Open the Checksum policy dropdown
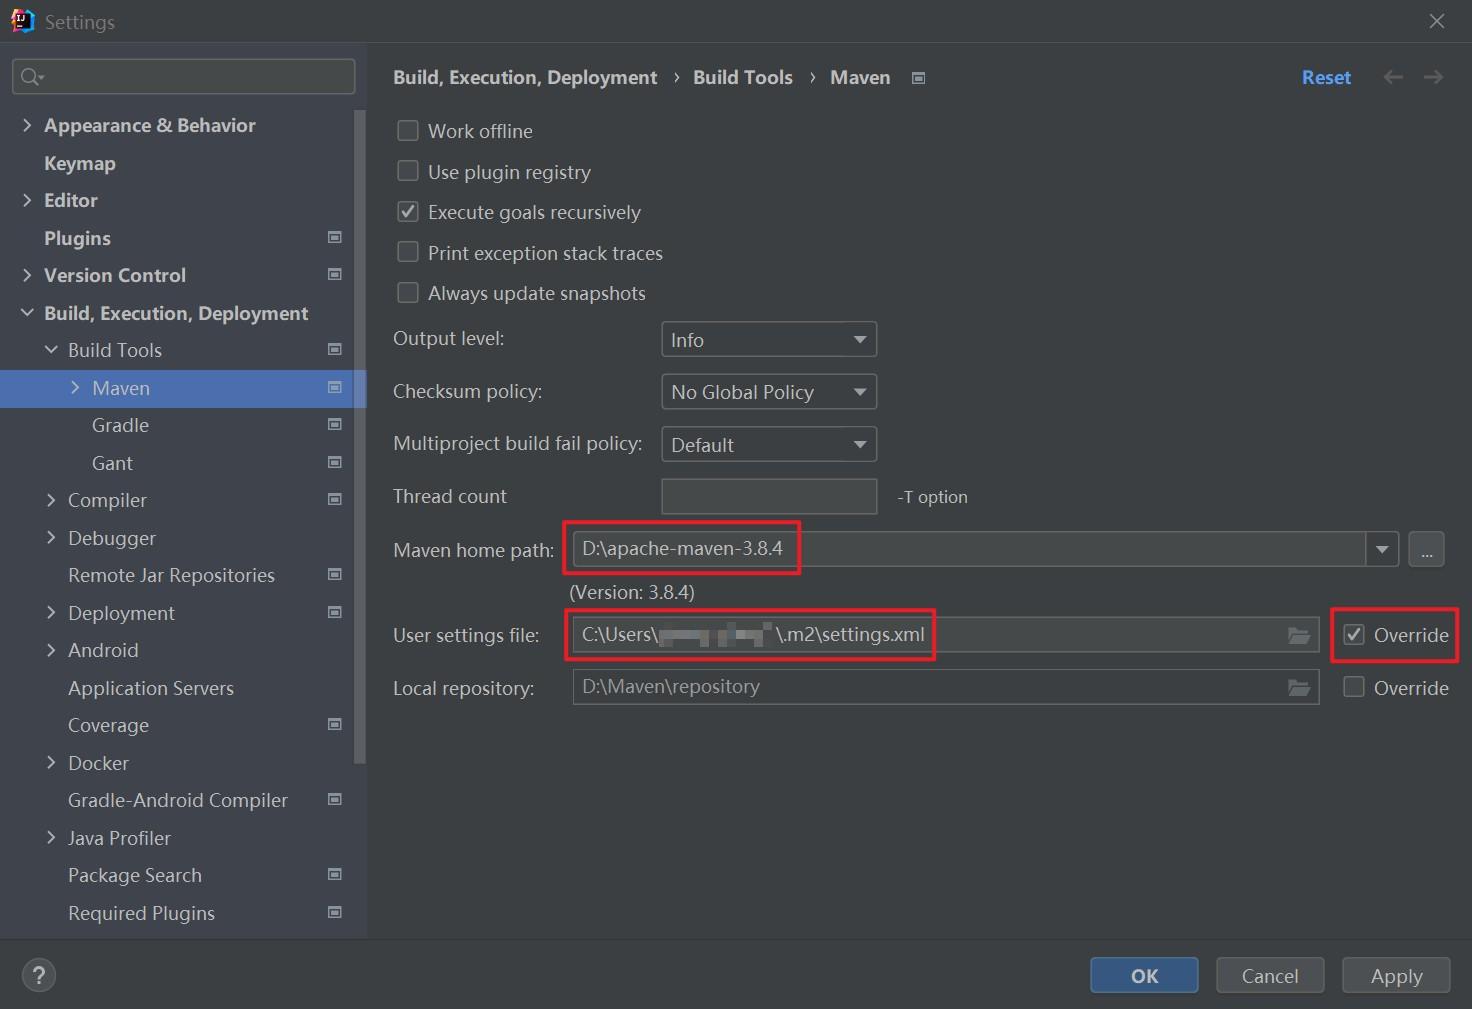Viewport: 1472px width, 1009px height. pos(768,392)
